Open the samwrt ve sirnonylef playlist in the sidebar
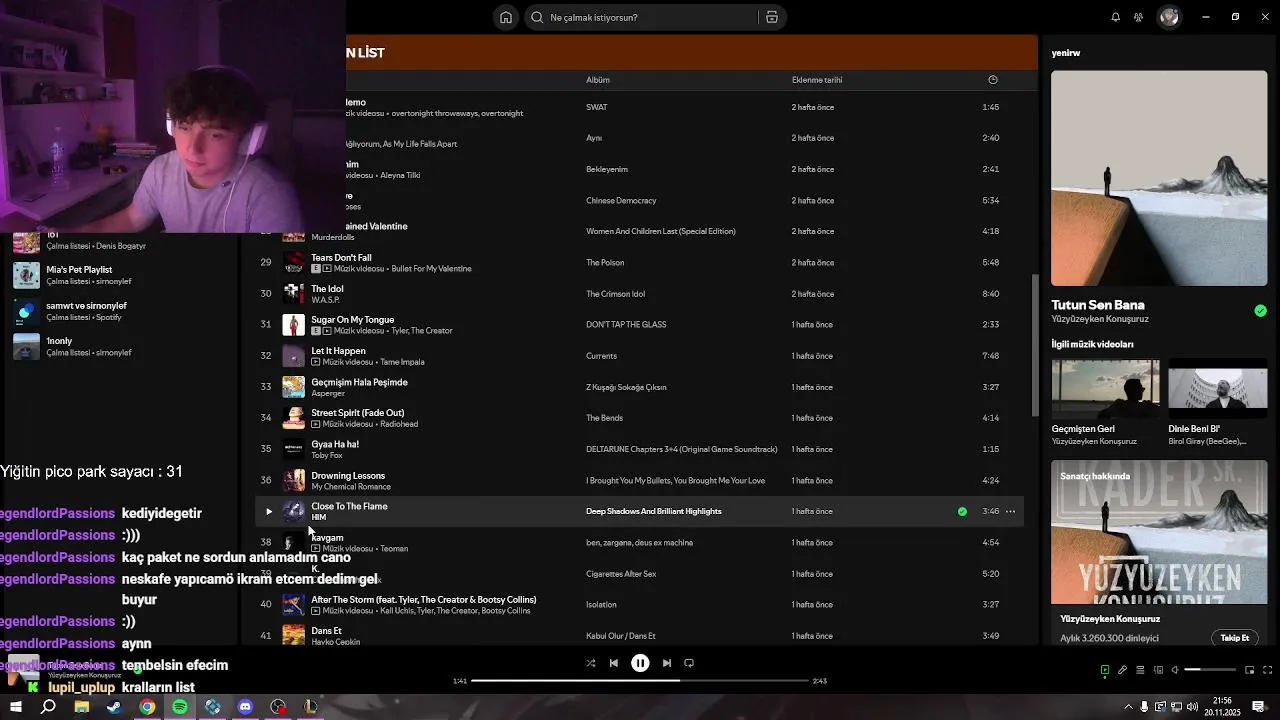The width and height of the screenshot is (1280, 720). [x=120, y=311]
